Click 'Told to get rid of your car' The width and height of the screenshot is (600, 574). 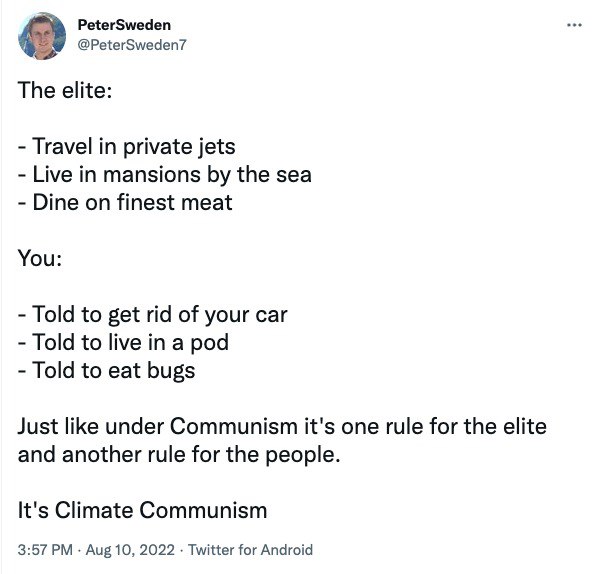point(153,314)
